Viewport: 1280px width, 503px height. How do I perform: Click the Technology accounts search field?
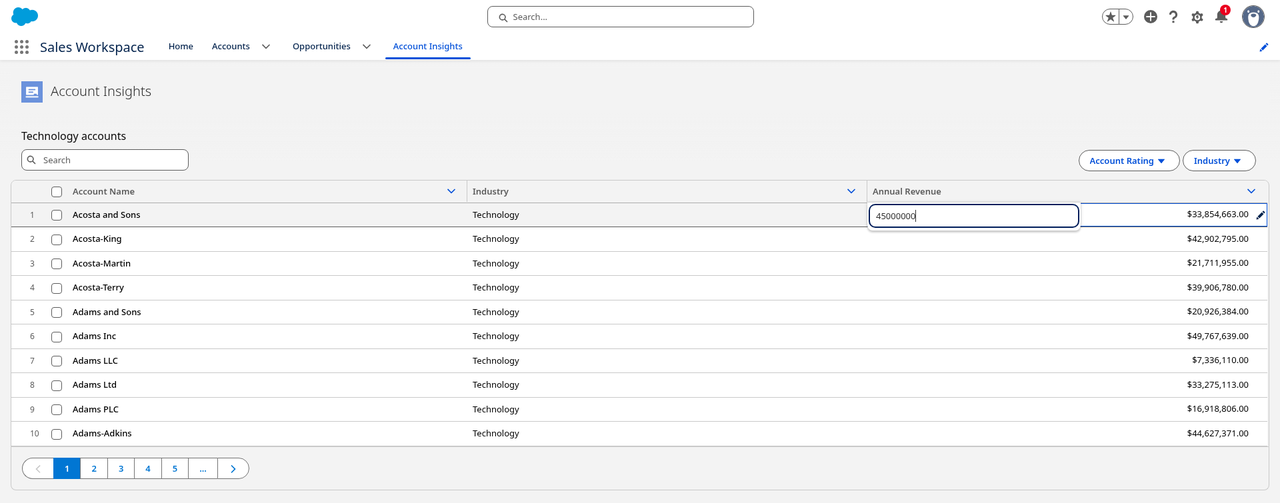click(x=105, y=160)
